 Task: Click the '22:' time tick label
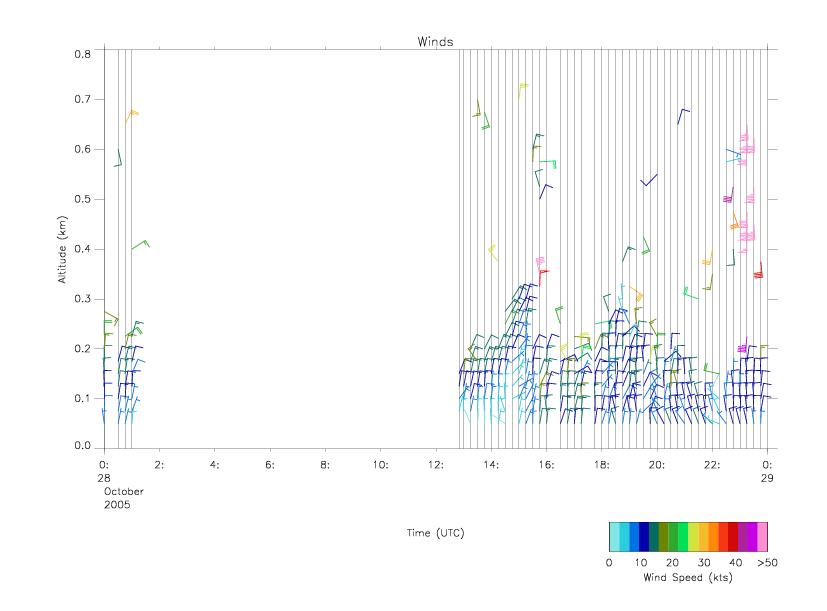point(712,465)
